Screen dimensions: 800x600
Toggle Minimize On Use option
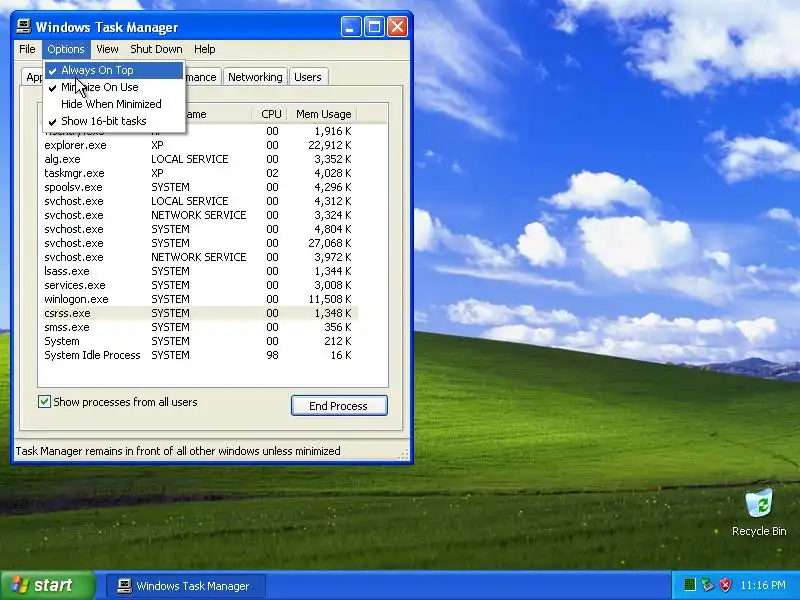coord(114,87)
